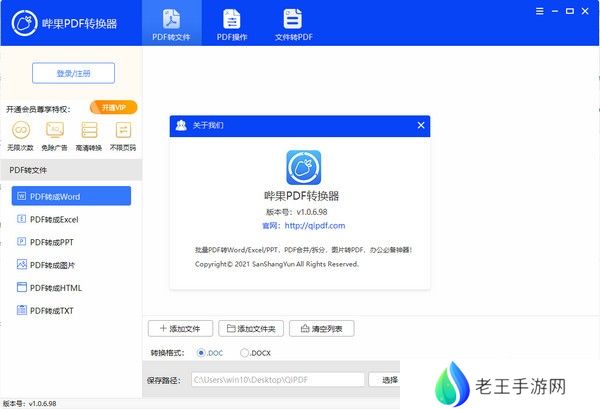Click the 哔果PDF转换器 title in about dialog
The height and width of the screenshot is (409, 600).
[x=302, y=196]
